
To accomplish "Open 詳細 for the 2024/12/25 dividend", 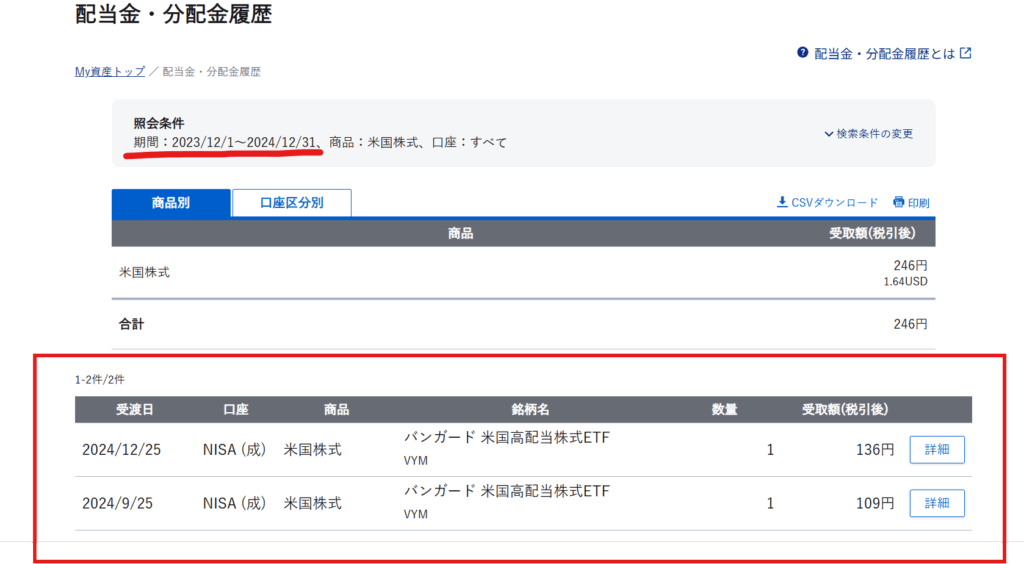I will click(936, 450).
